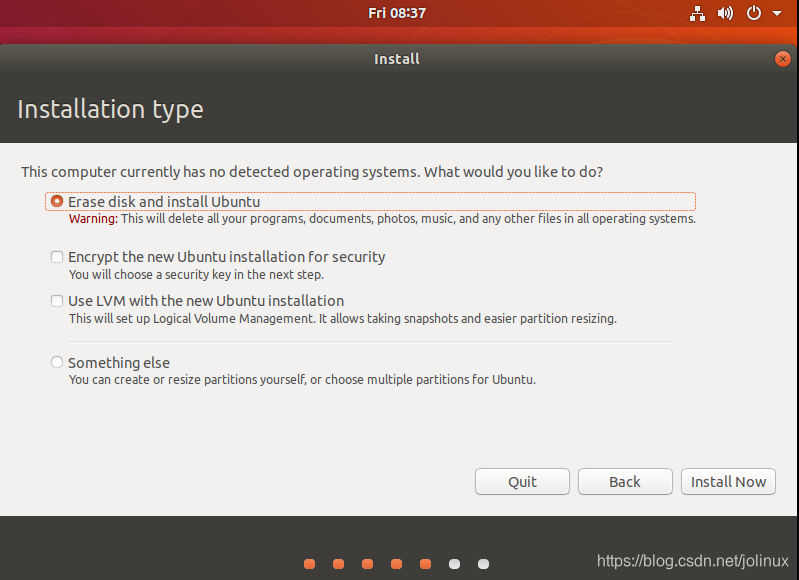Viewport: 799px width, 580px height.
Task: Click the 'Installation type' heading
Action: pos(111,110)
